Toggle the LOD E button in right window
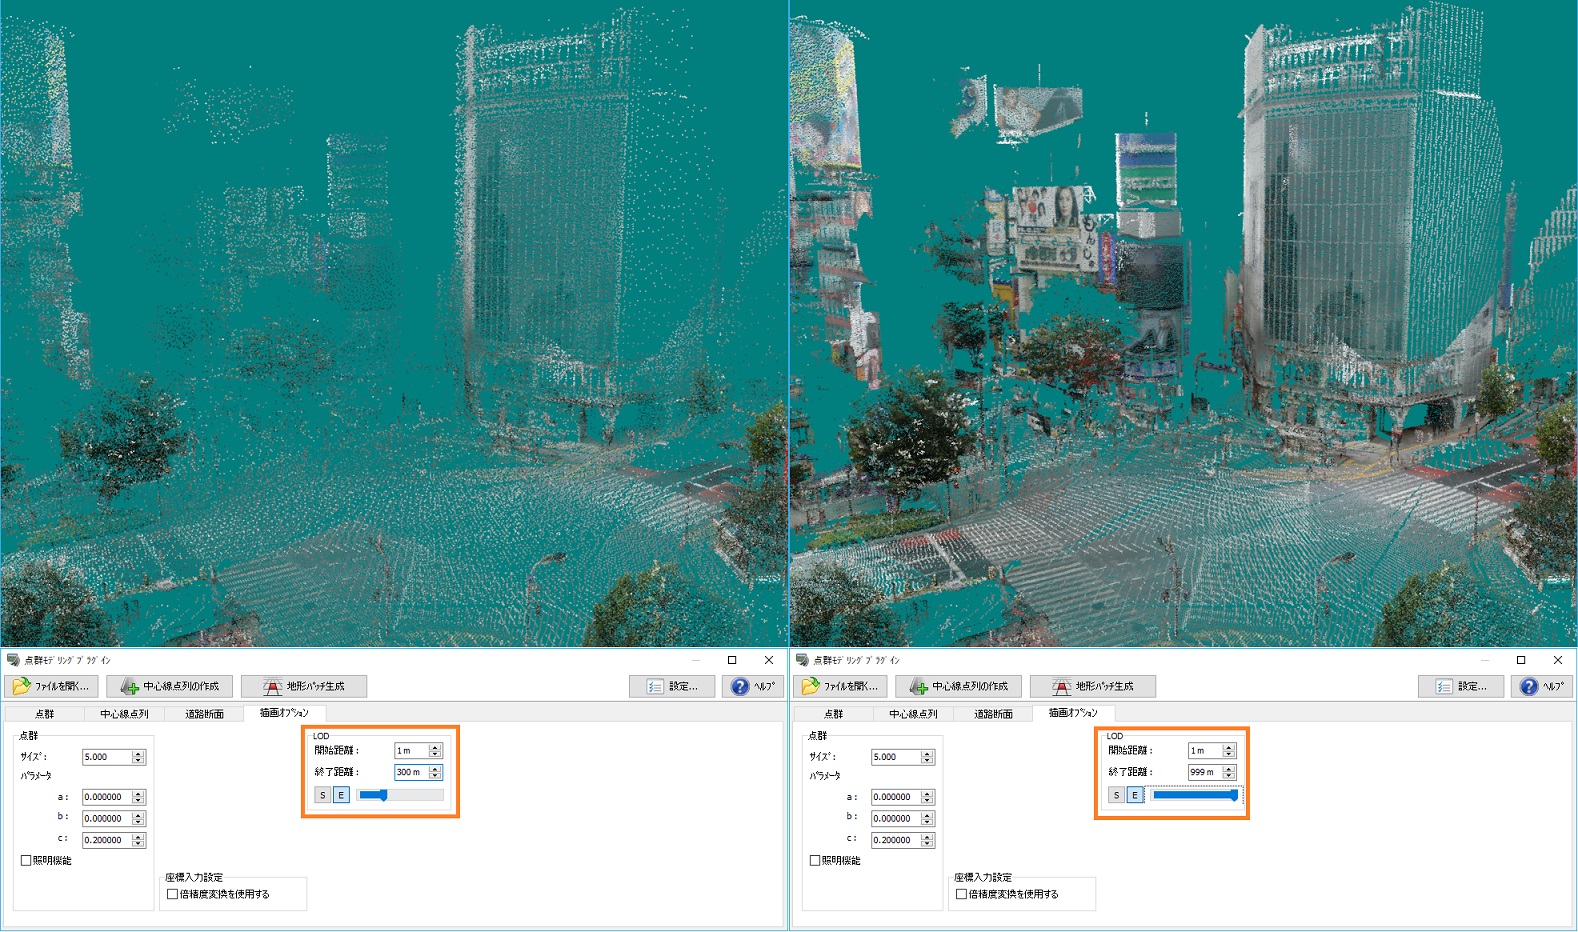Image resolution: width=1578 pixels, height=932 pixels. point(1135,795)
